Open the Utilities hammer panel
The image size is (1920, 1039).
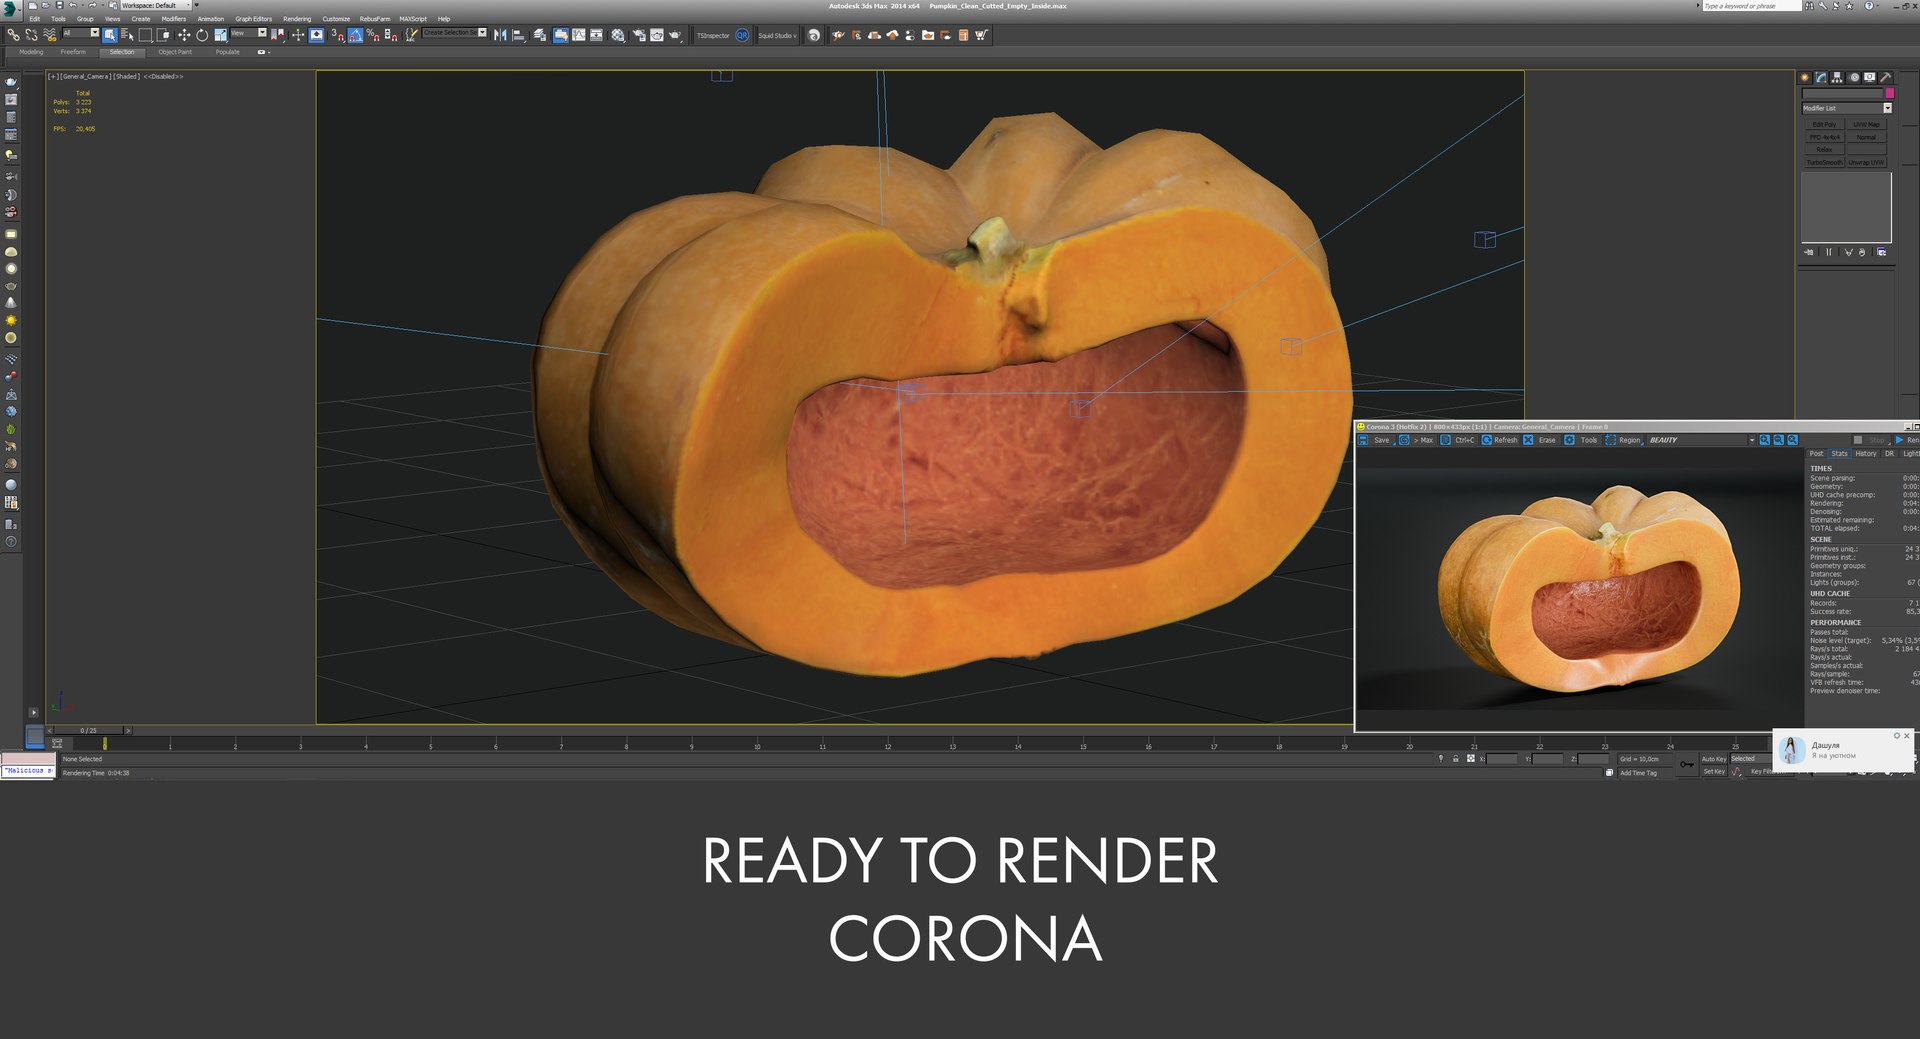tap(1885, 77)
